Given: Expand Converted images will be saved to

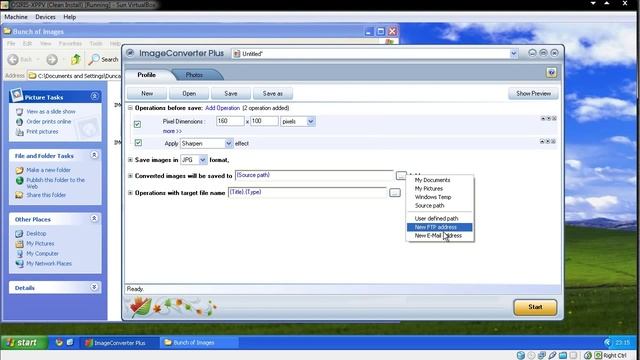Looking at the screenshot, I should click(130, 176).
